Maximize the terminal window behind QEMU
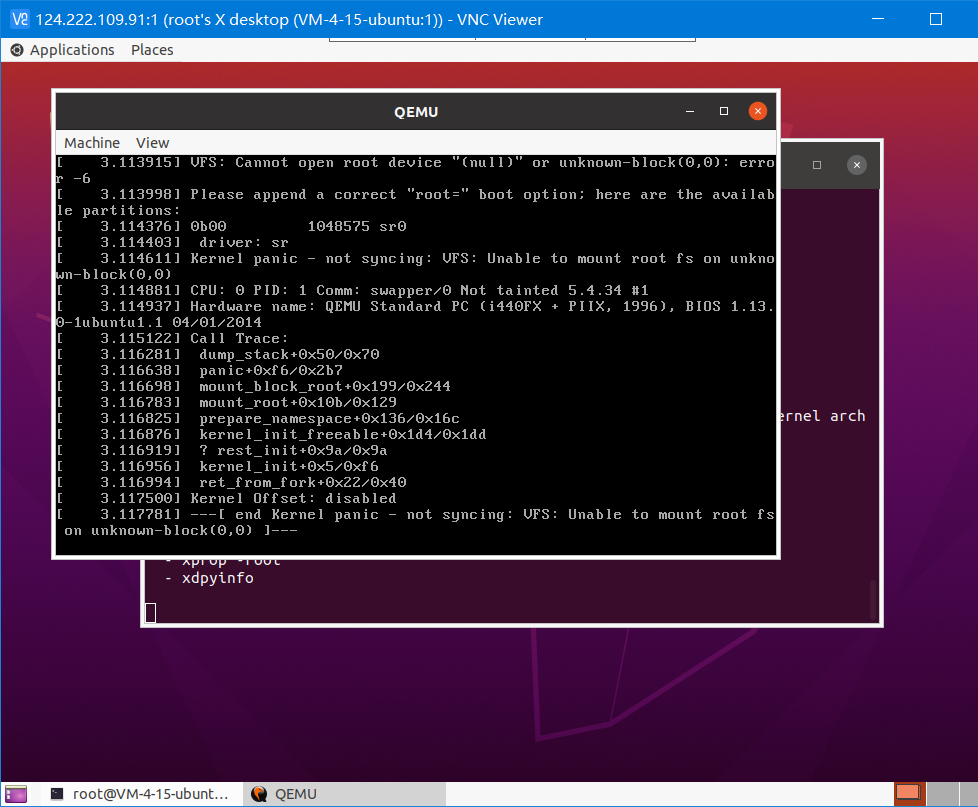 (817, 165)
